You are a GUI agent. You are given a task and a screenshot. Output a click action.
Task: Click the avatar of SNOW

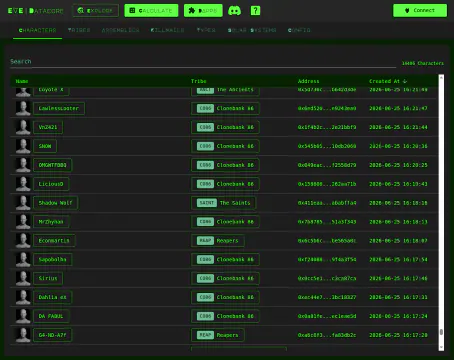tap(23, 146)
